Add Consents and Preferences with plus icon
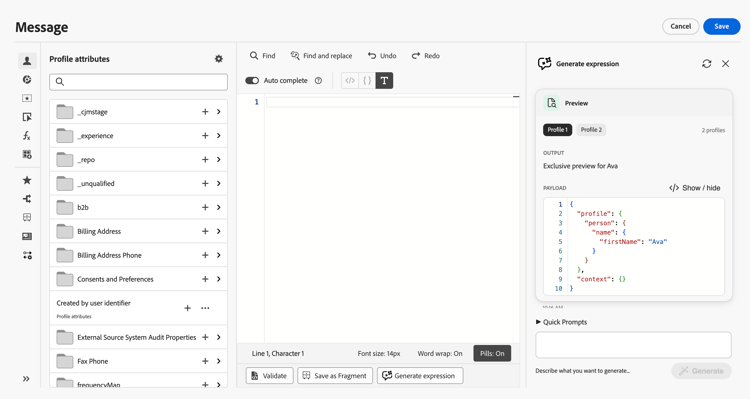 point(205,279)
